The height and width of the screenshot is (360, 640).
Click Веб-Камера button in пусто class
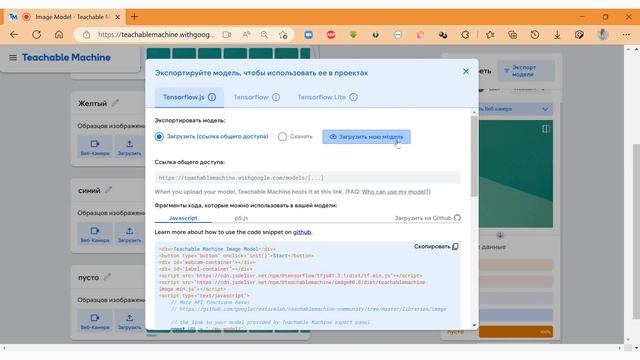95,321
